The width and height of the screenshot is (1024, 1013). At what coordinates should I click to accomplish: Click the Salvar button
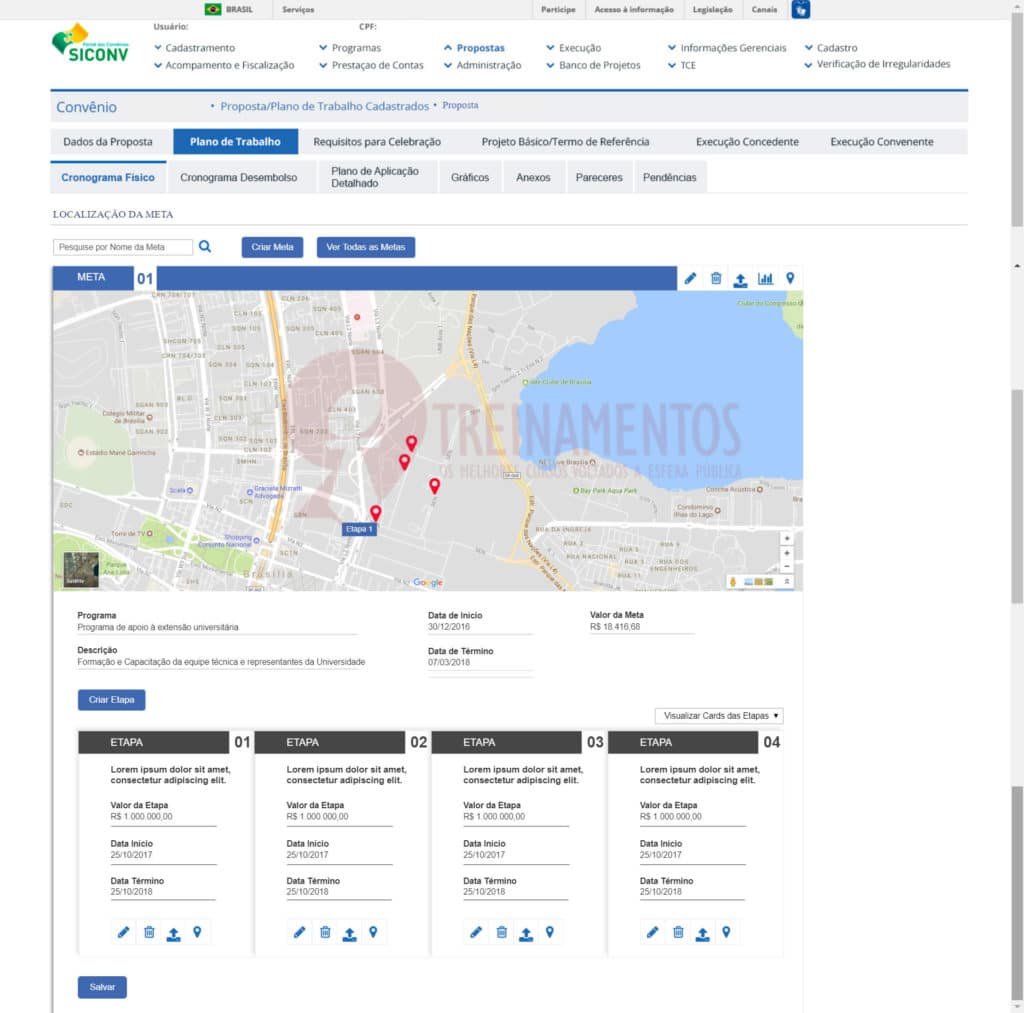[x=102, y=987]
